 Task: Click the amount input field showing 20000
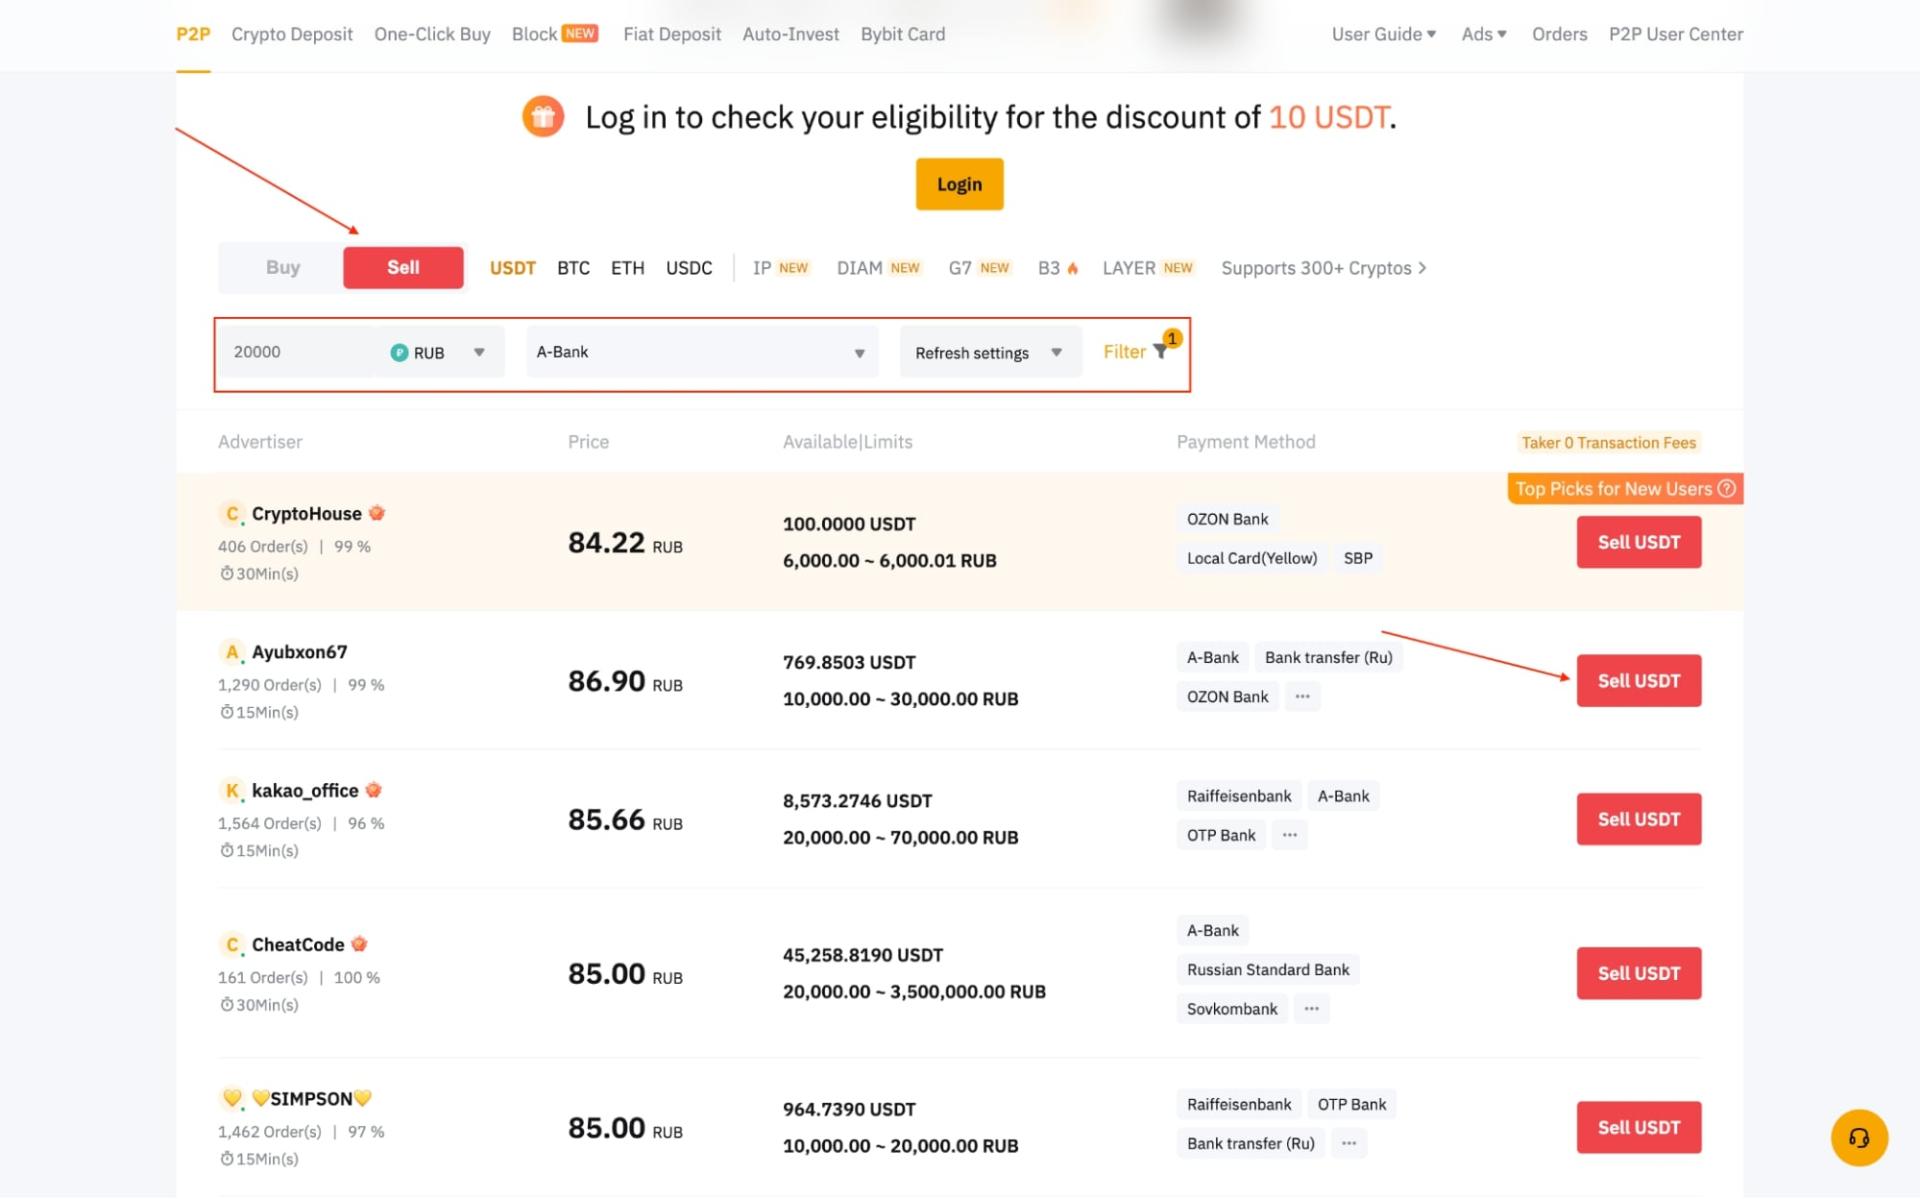click(298, 352)
